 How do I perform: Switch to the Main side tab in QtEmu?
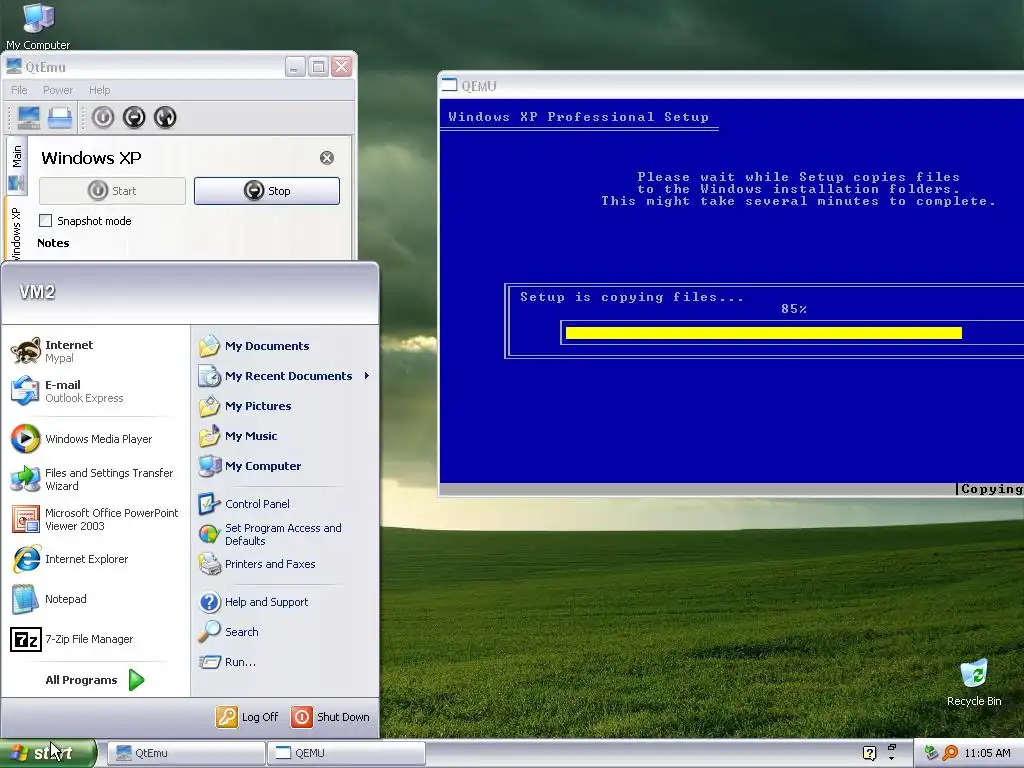(x=16, y=165)
